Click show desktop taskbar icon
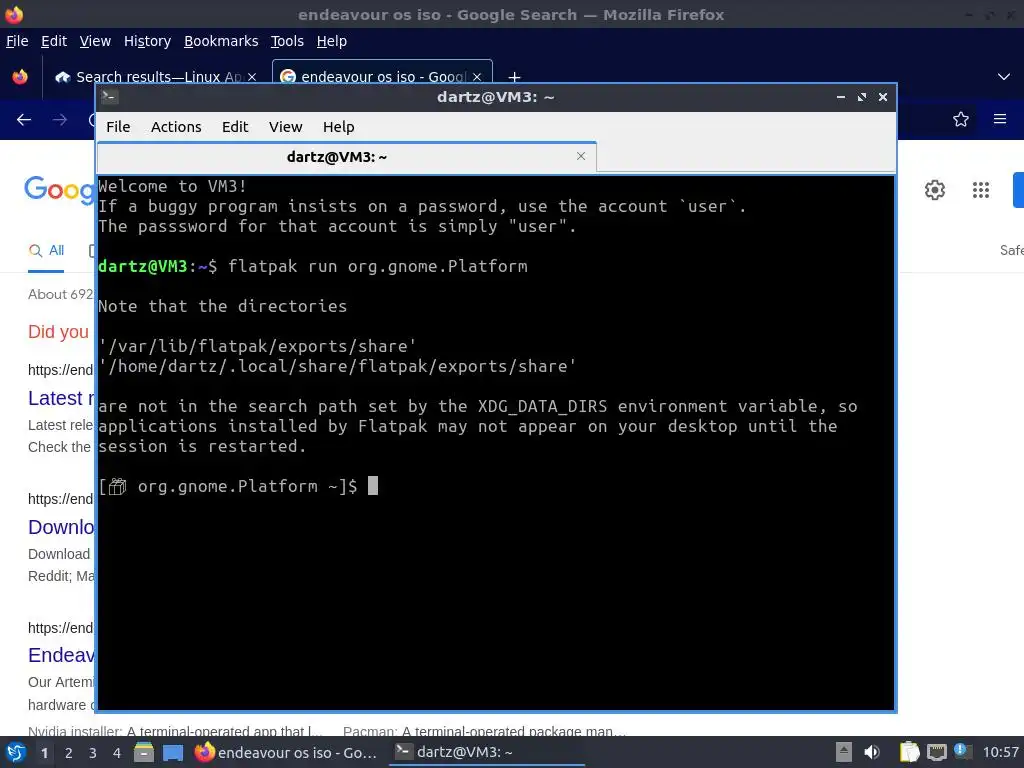This screenshot has height=768, width=1024. 173,752
